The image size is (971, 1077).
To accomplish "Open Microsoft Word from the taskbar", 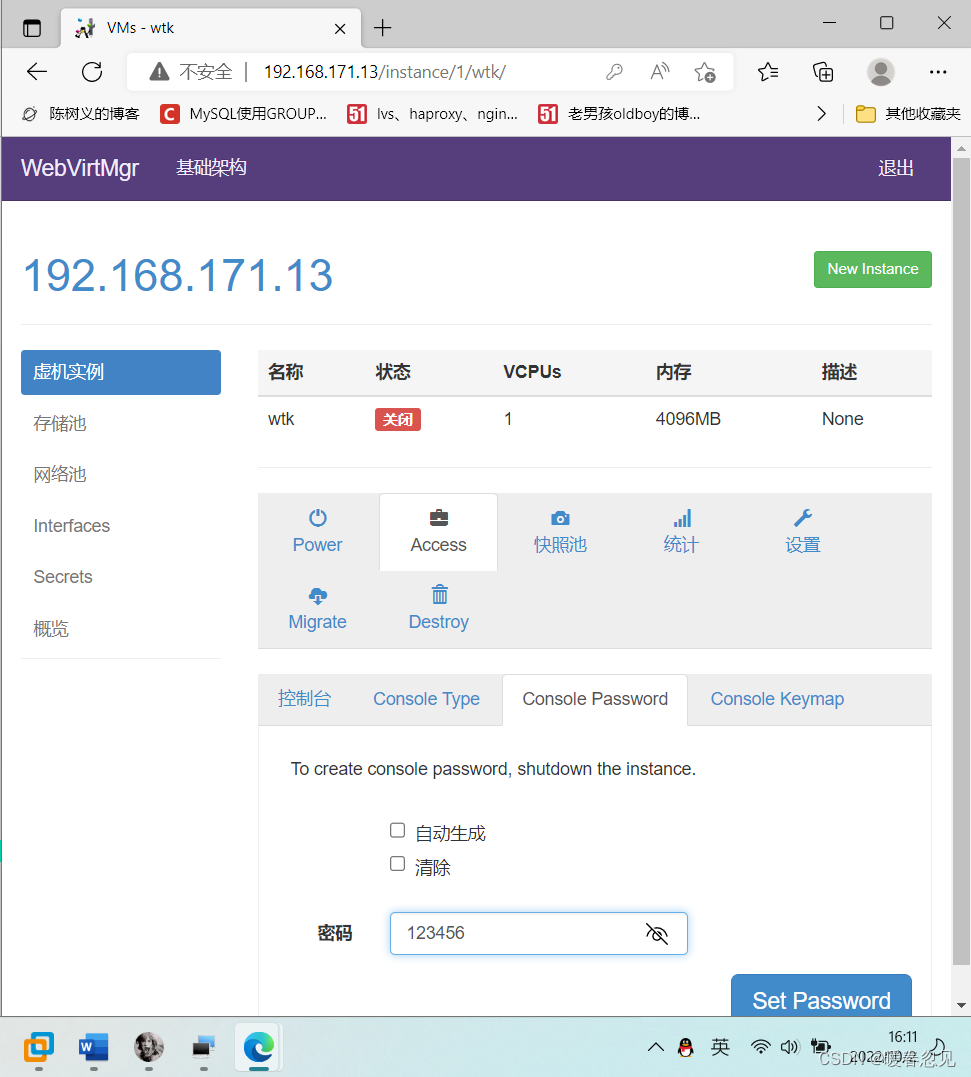I will pos(93,1047).
